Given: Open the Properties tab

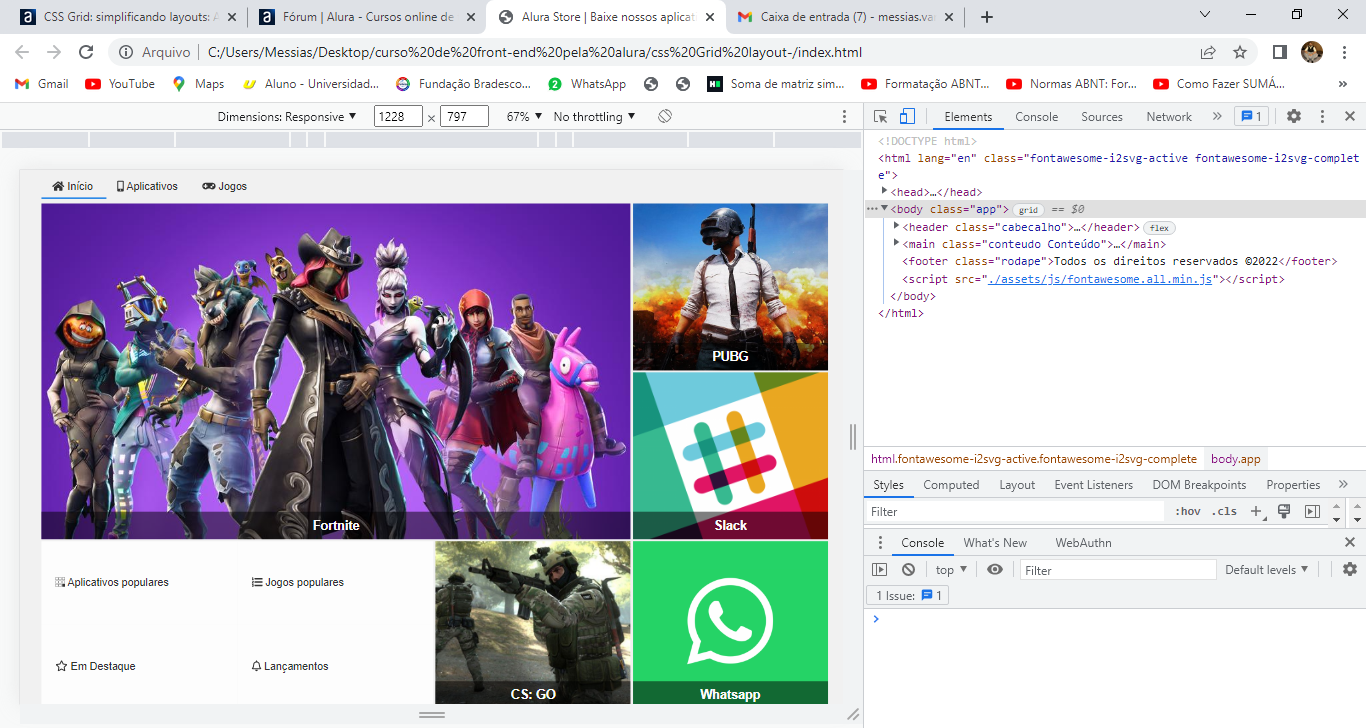Looking at the screenshot, I should point(1293,485).
